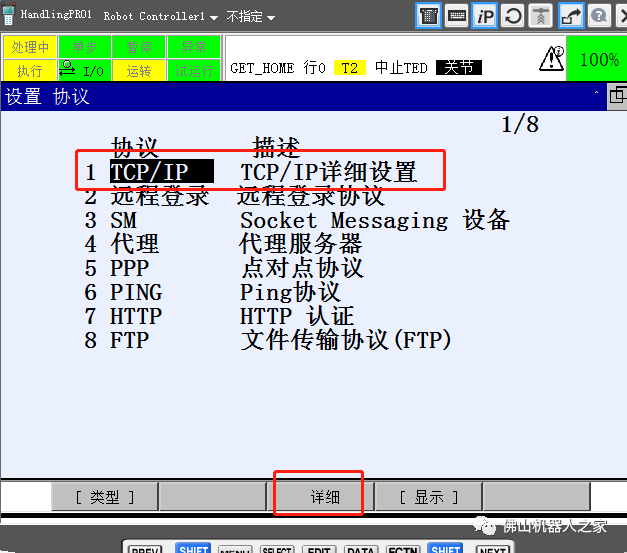Click the 试运行 status indicator

point(194,70)
